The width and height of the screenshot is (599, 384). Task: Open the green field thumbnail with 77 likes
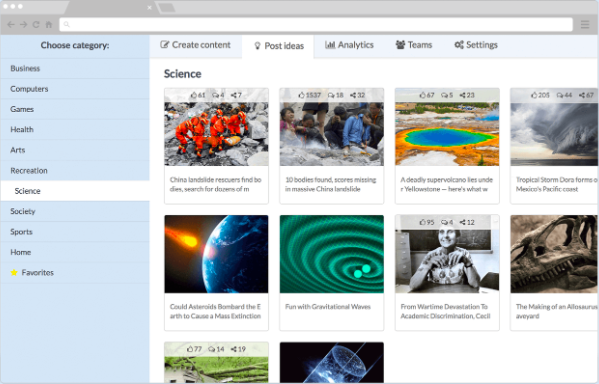216,362
